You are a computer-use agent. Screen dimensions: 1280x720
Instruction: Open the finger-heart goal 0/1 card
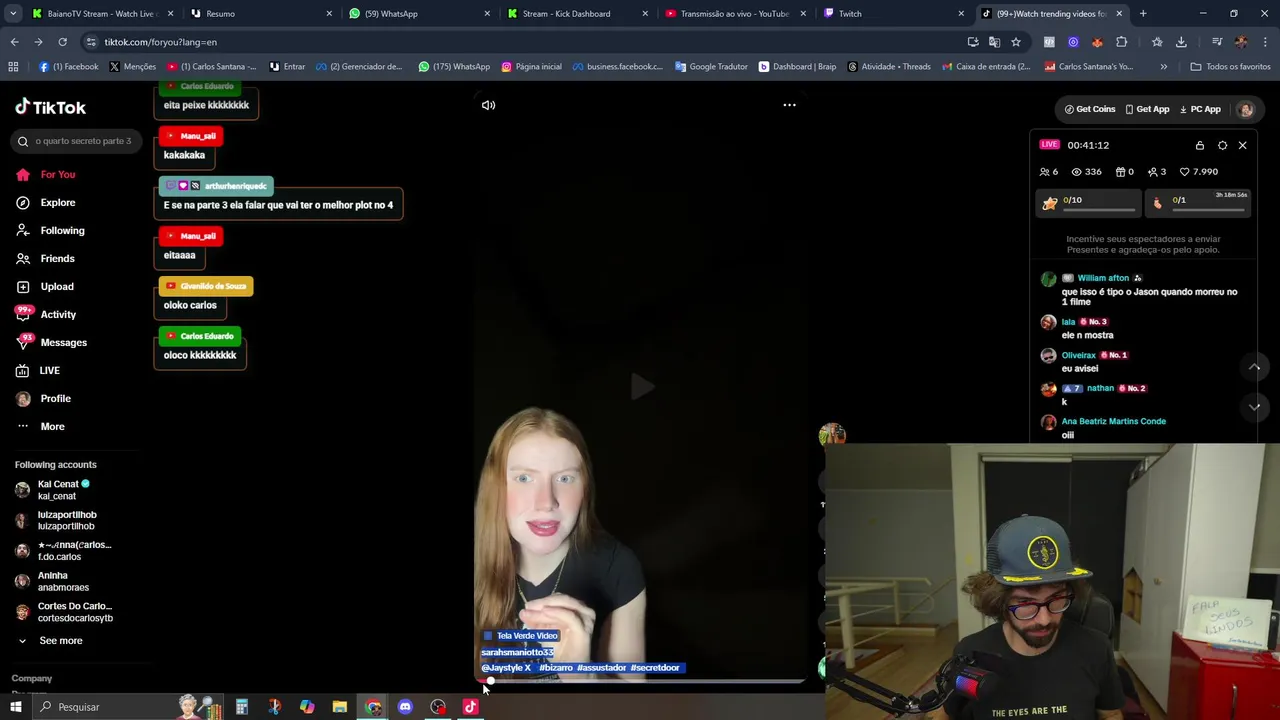coord(1198,203)
